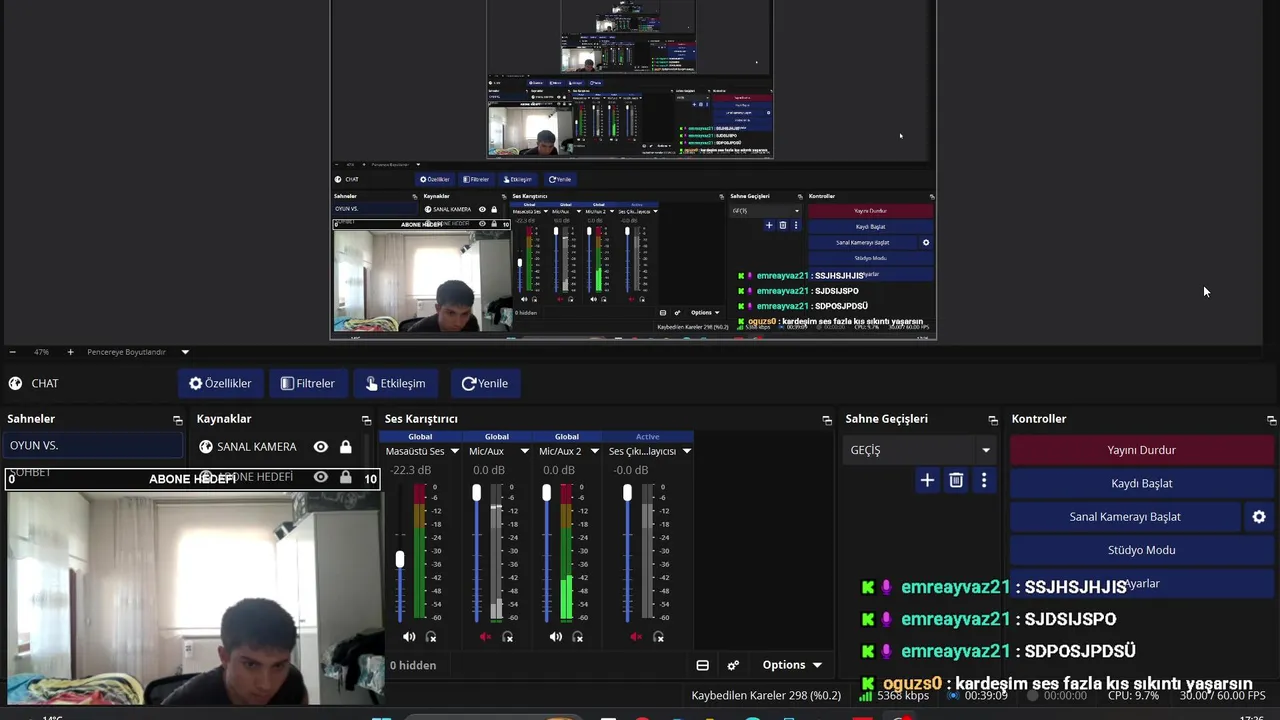Click the Etkileşim interact button
Image resolution: width=1280 pixels, height=720 pixels.
(395, 383)
